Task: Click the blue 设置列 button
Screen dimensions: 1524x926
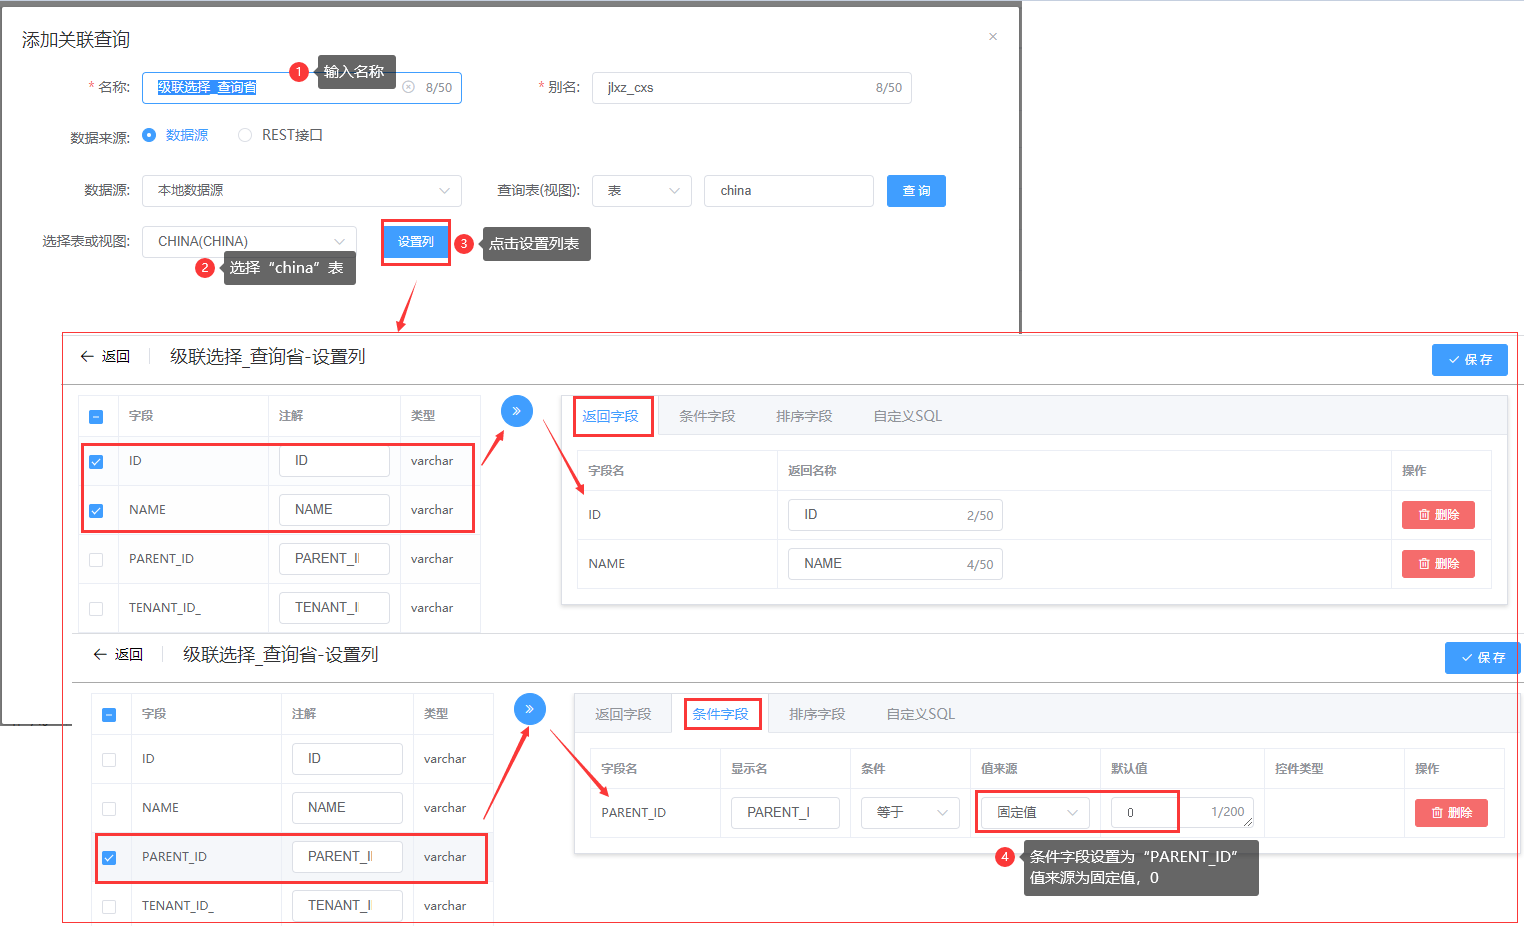Action: point(415,242)
